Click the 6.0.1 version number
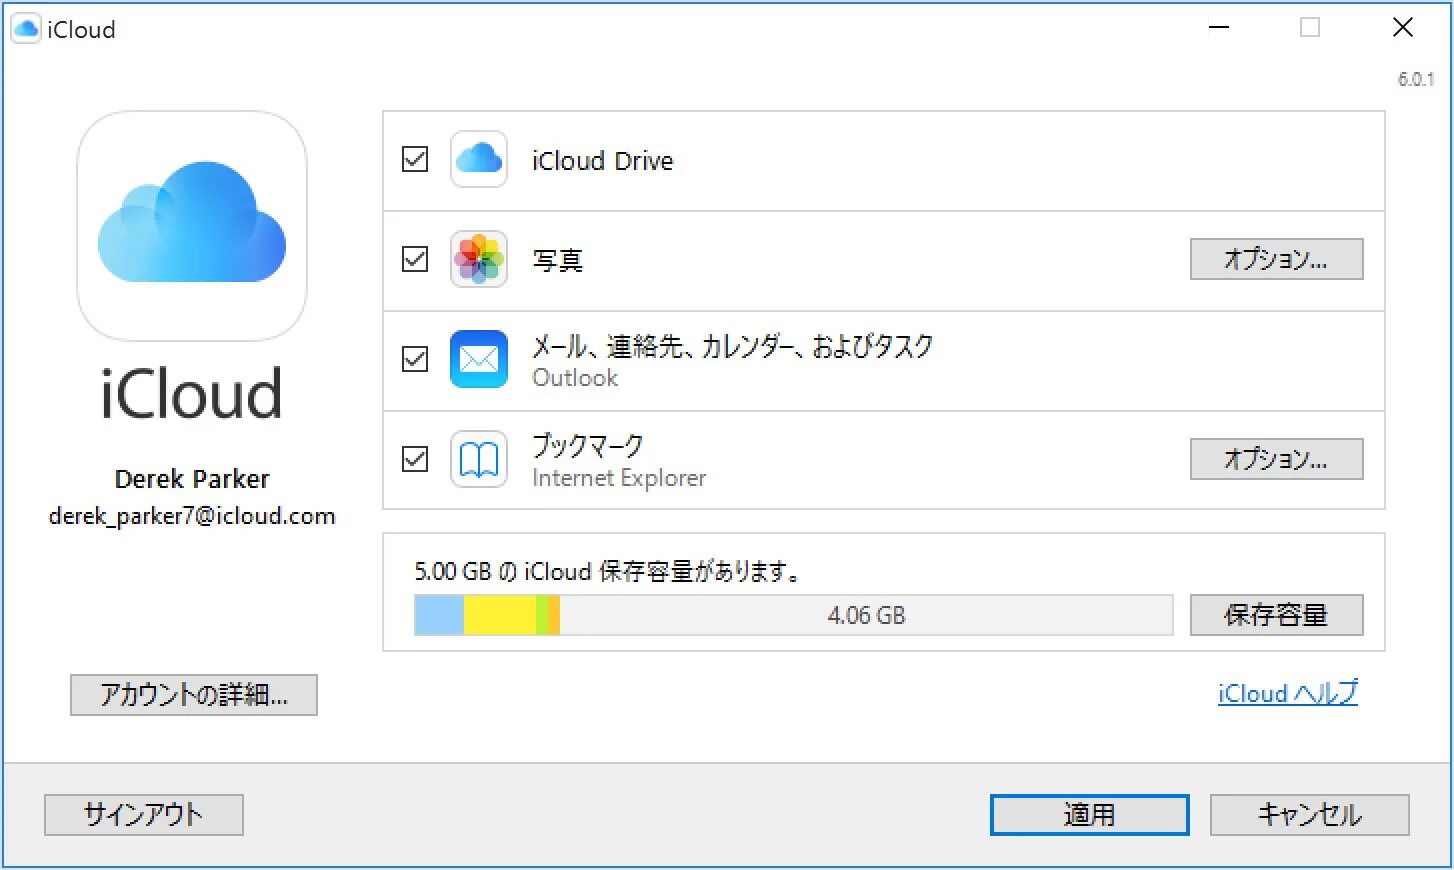 click(x=1416, y=79)
